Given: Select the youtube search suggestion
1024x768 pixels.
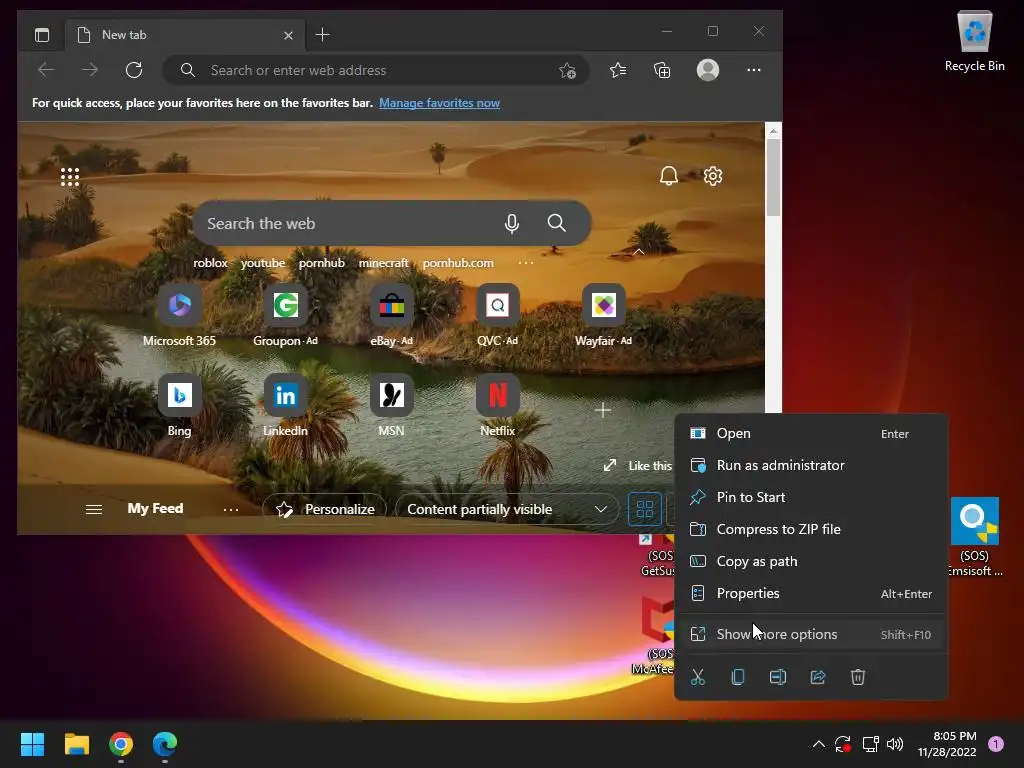Looking at the screenshot, I should pos(263,263).
